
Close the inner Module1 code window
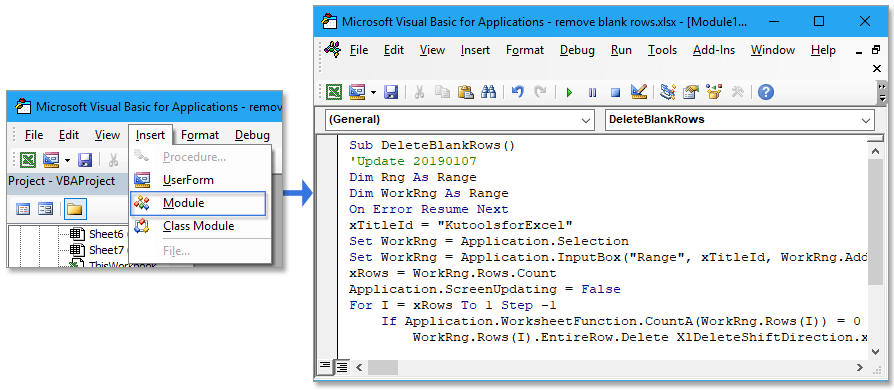click(877, 68)
